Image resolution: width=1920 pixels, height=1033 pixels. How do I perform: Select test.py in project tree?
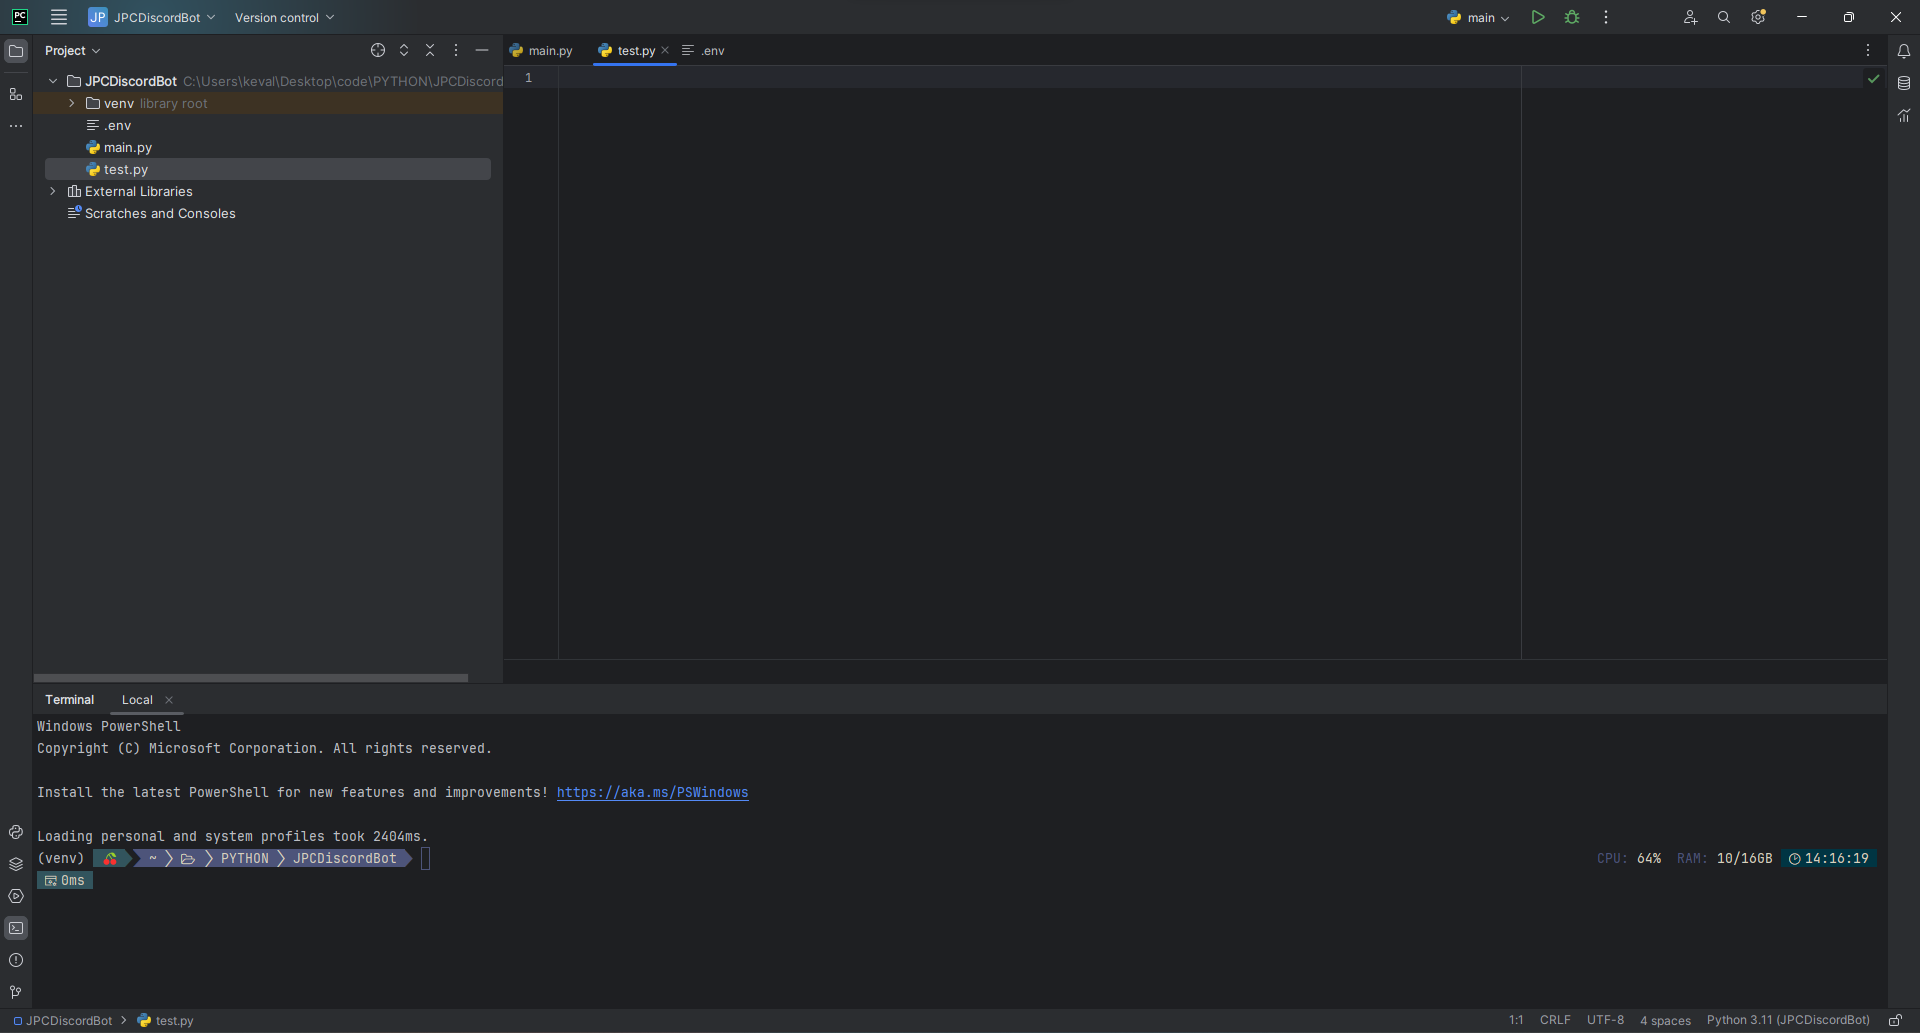(268, 169)
